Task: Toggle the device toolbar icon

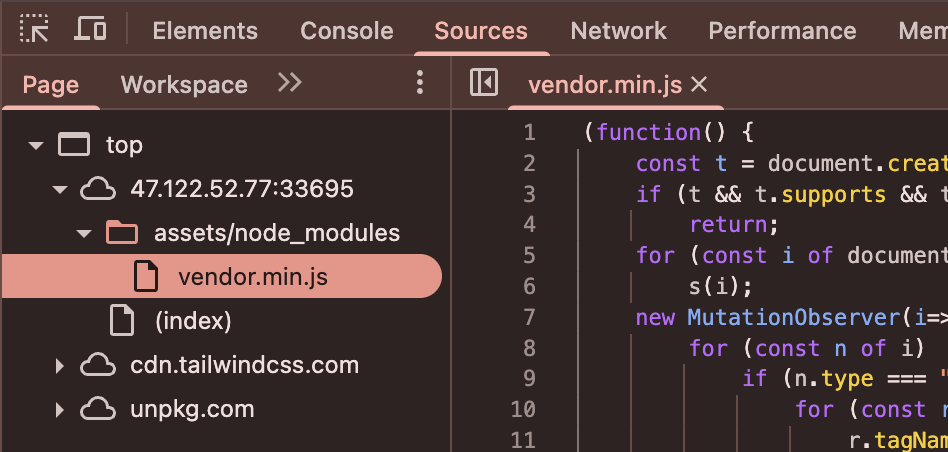Action: coord(90,29)
